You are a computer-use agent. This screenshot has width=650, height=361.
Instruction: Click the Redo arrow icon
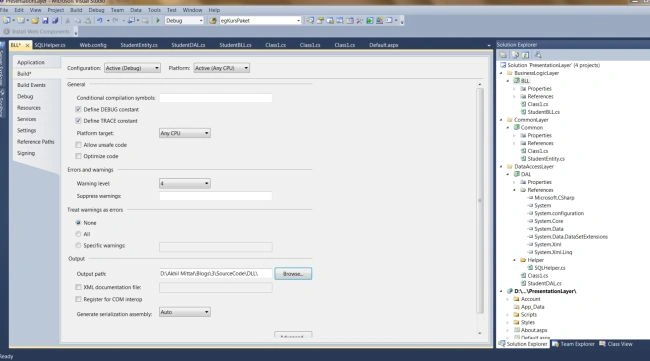(x=115, y=20)
